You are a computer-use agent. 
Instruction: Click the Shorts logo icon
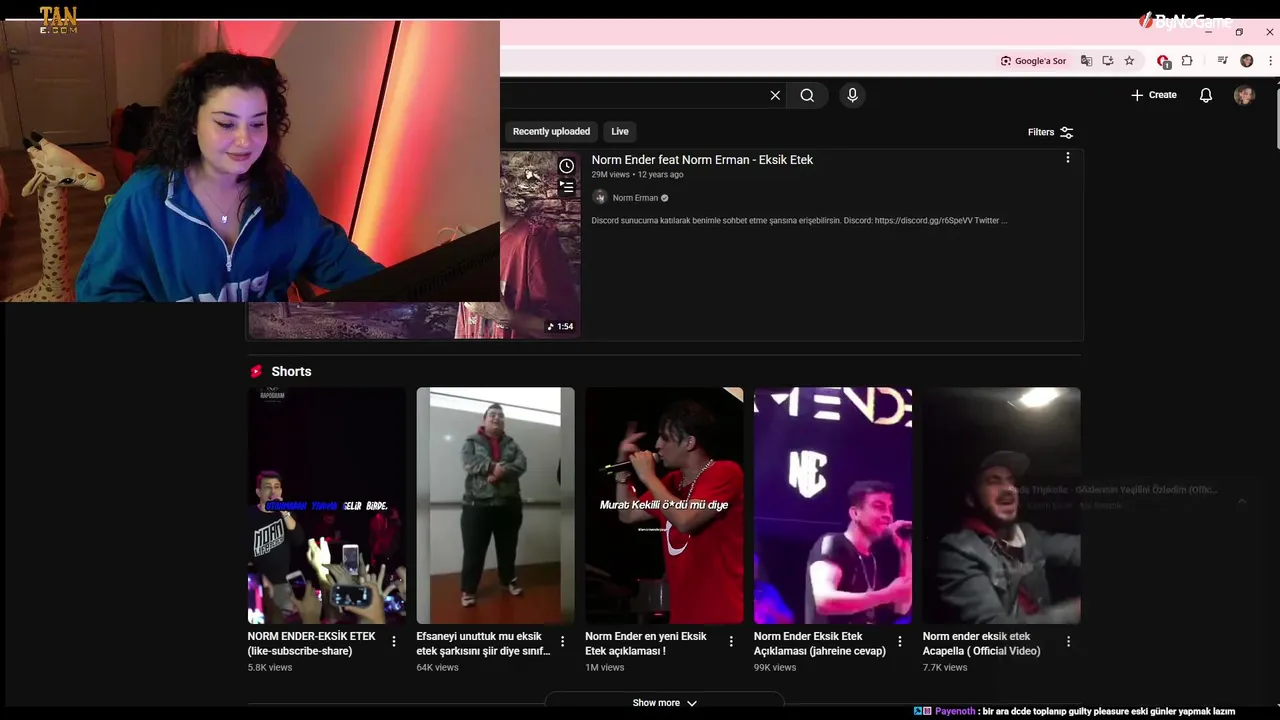pyautogui.click(x=256, y=371)
